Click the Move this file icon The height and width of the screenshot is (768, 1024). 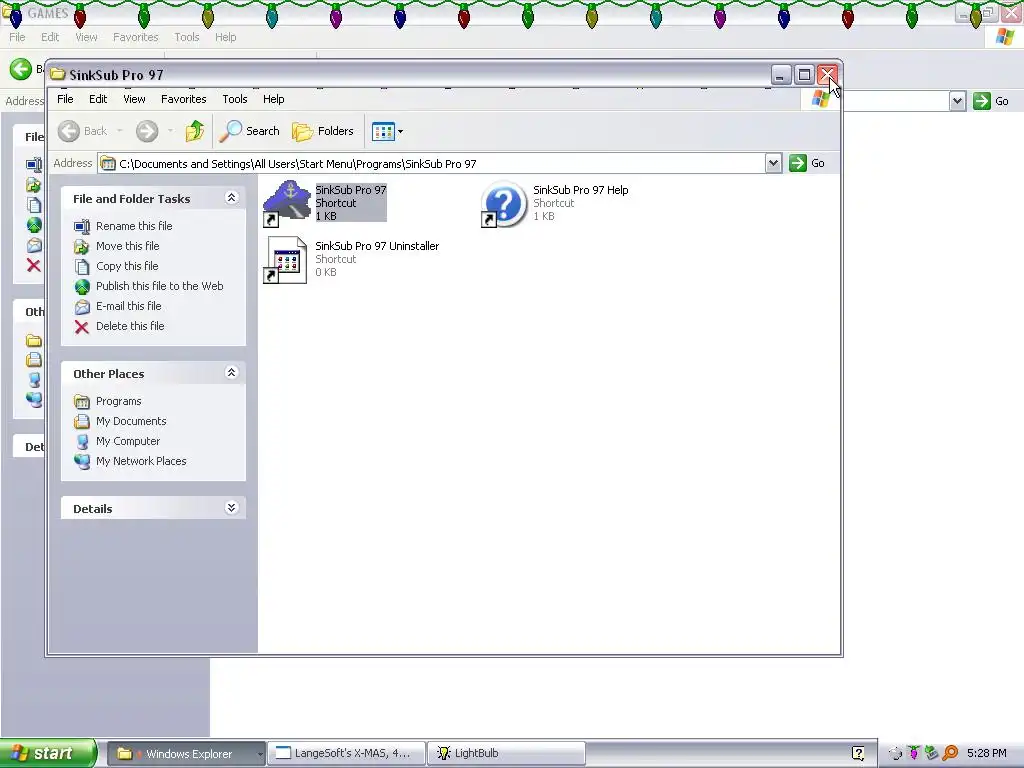(x=82, y=247)
